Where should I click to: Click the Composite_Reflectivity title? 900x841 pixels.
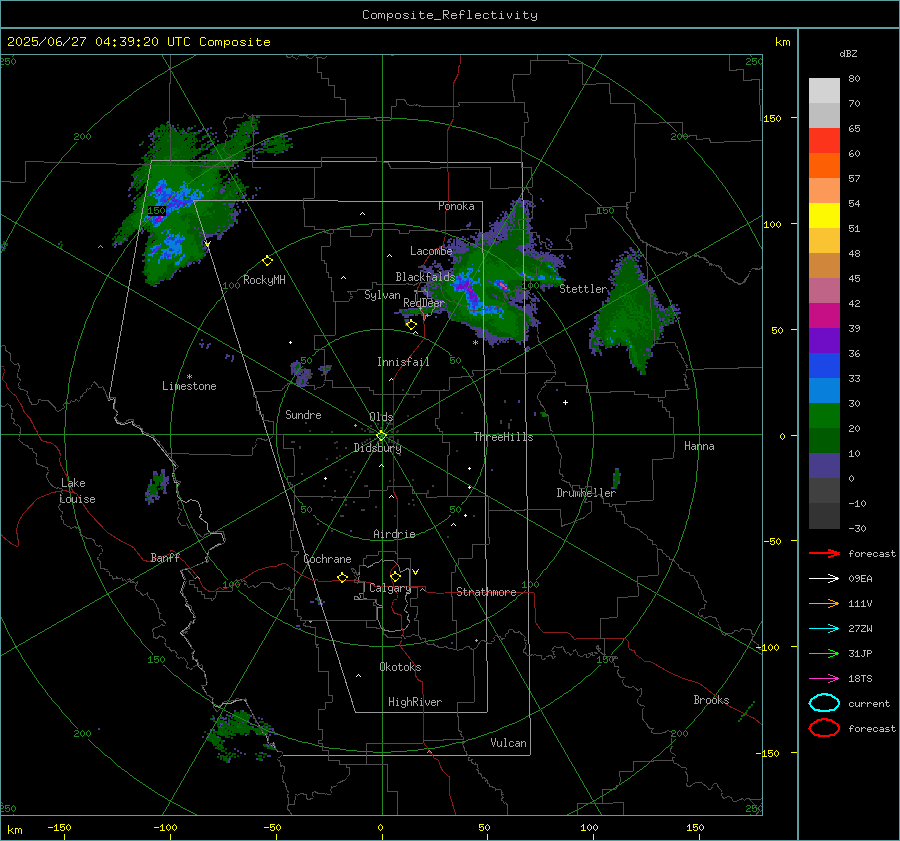pyautogui.click(x=449, y=15)
